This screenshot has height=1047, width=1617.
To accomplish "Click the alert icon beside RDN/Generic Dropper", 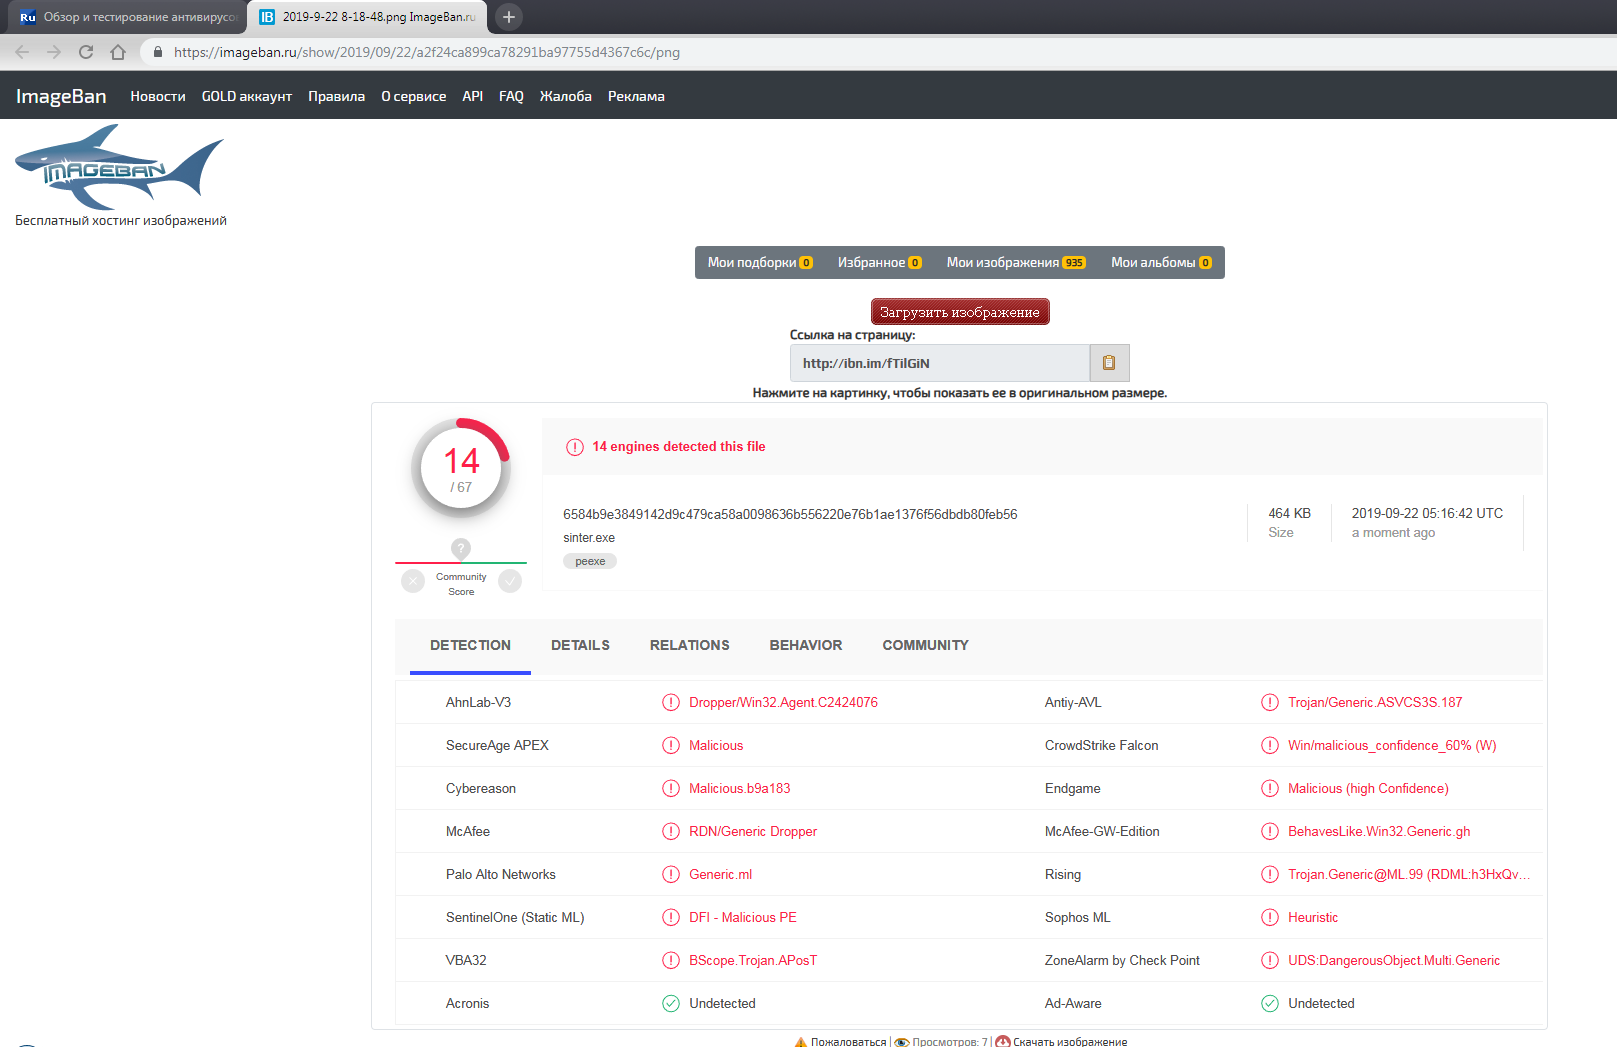I will (x=671, y=831).
